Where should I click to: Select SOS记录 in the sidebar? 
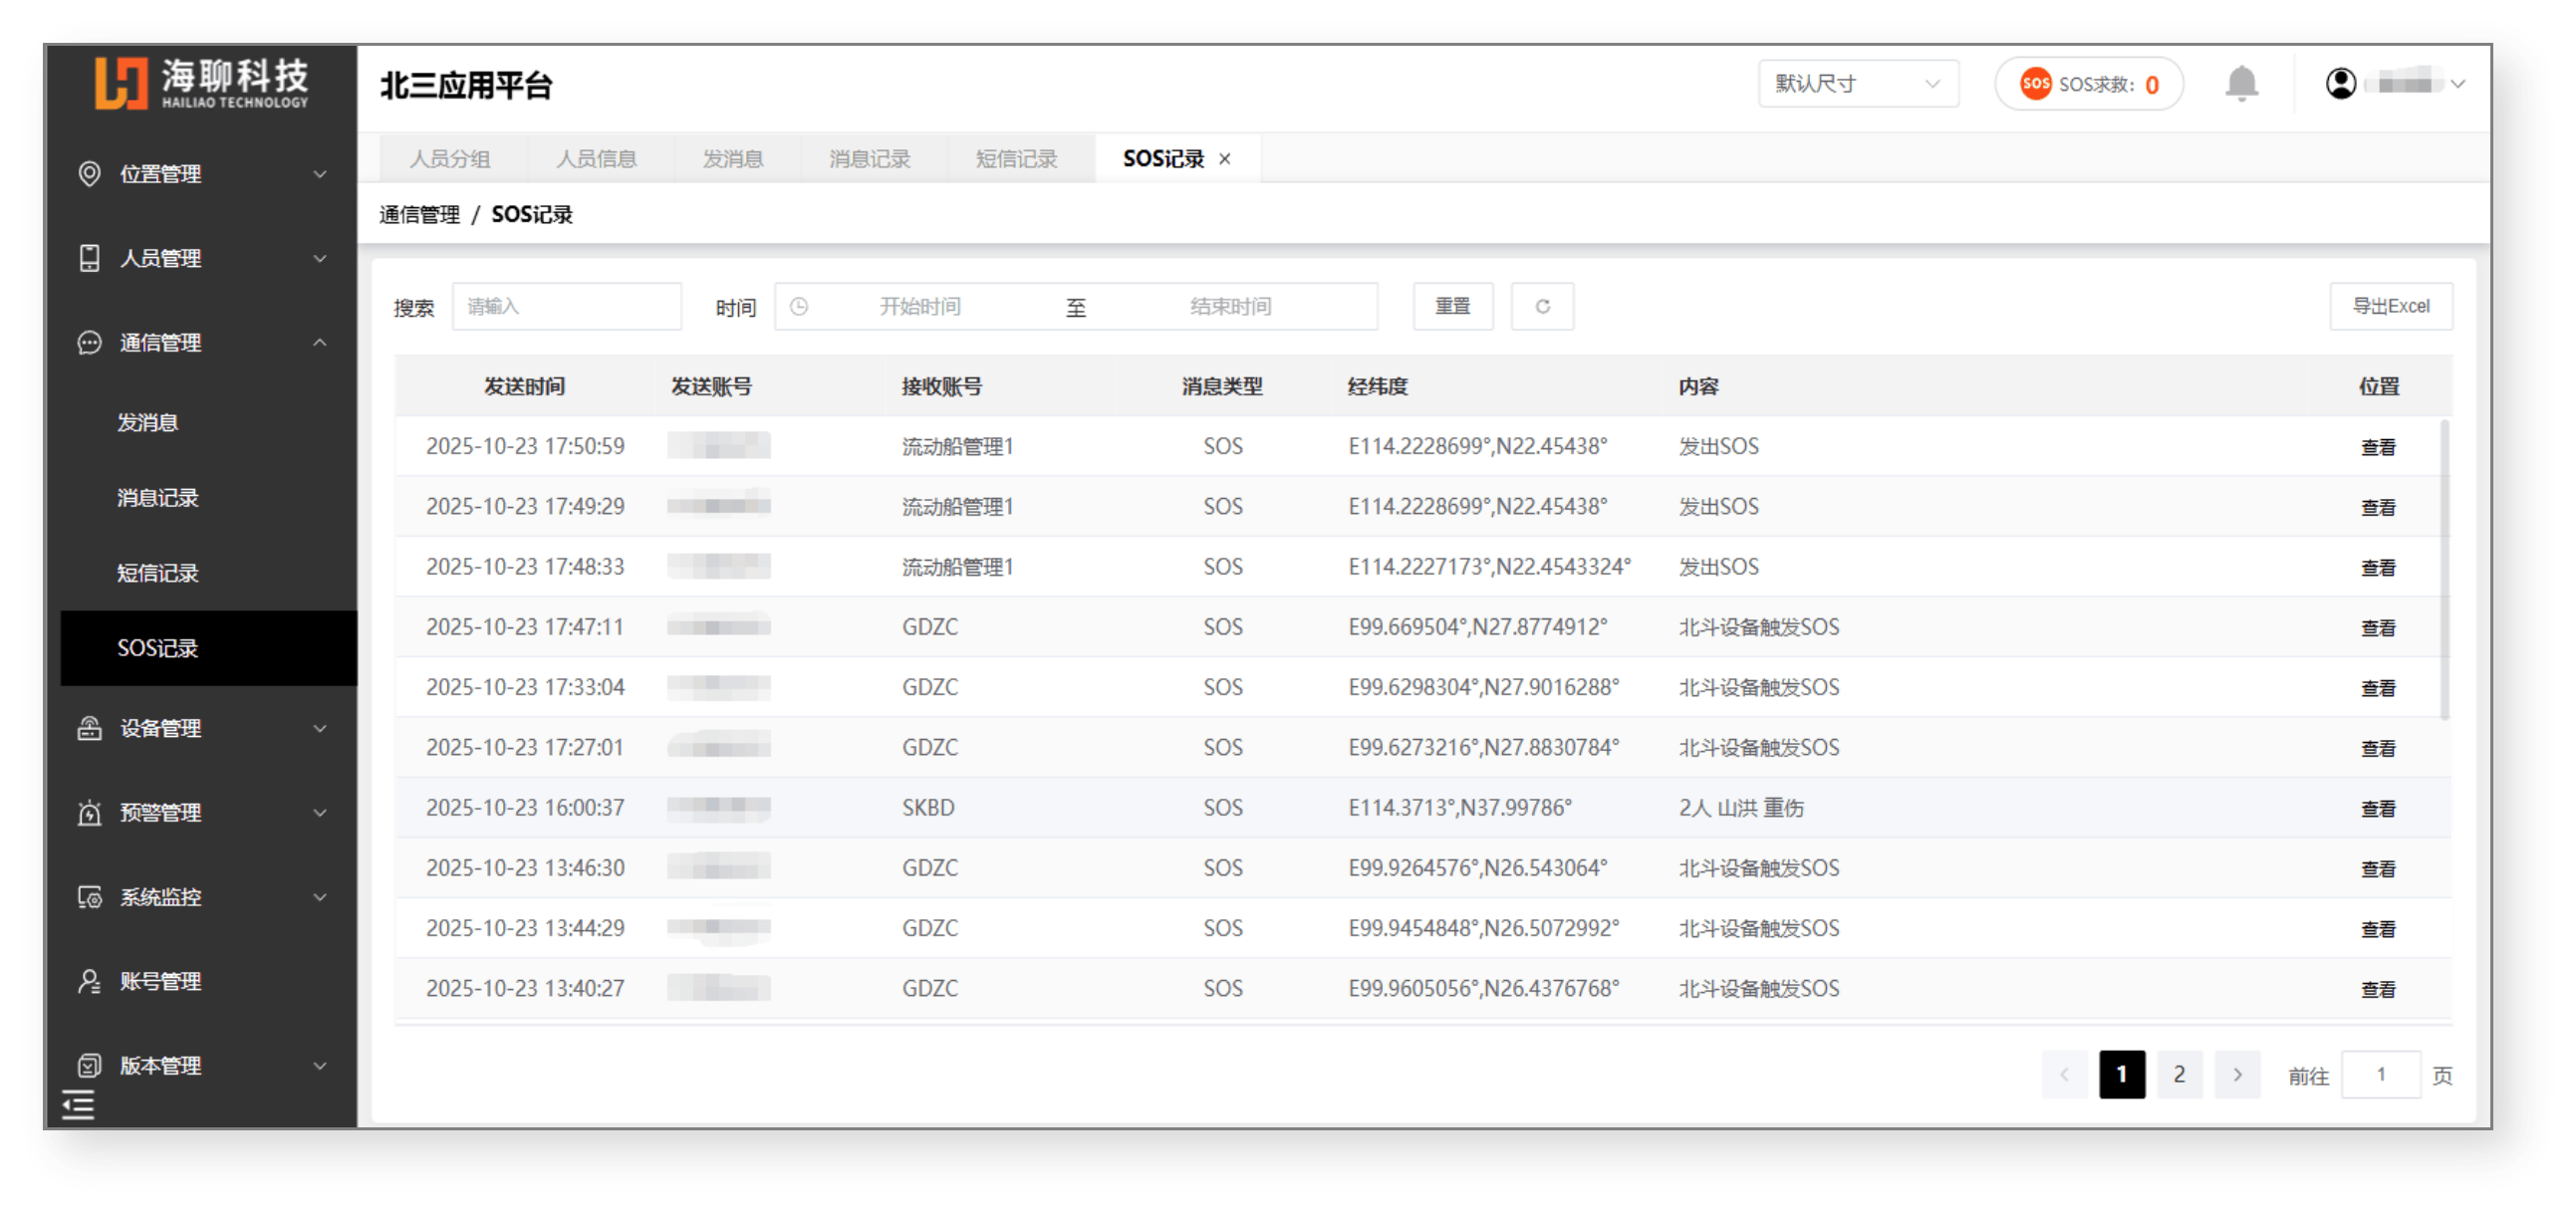(x=208, y=648)
